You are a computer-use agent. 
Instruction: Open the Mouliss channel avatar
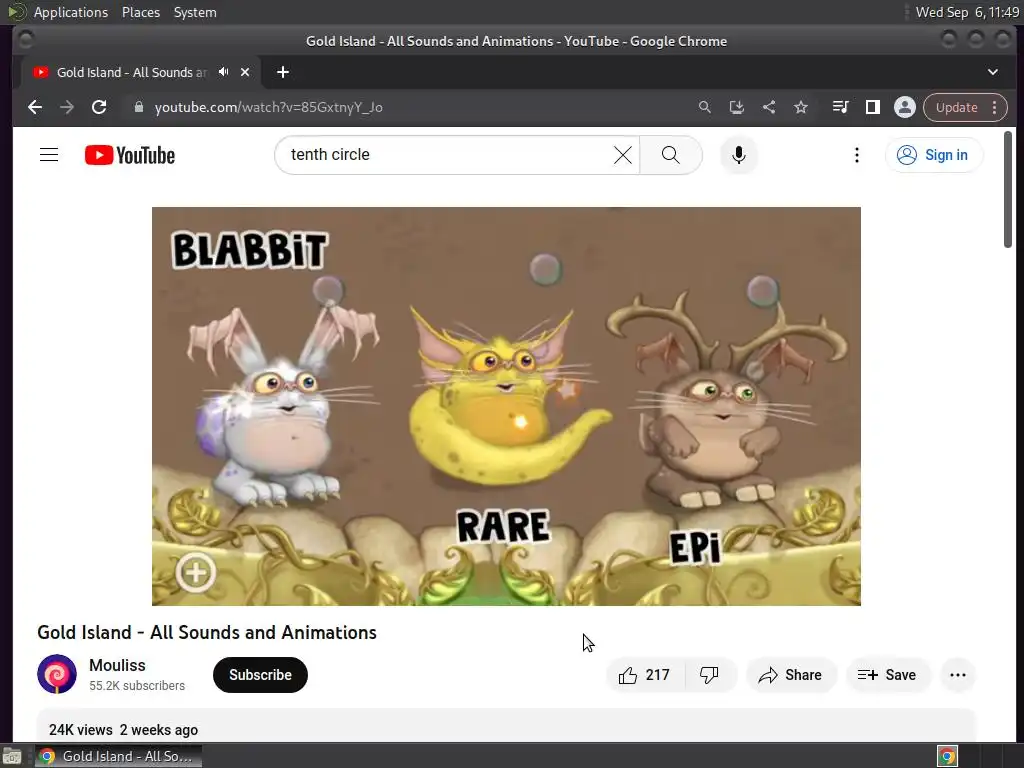click(57, 674)
